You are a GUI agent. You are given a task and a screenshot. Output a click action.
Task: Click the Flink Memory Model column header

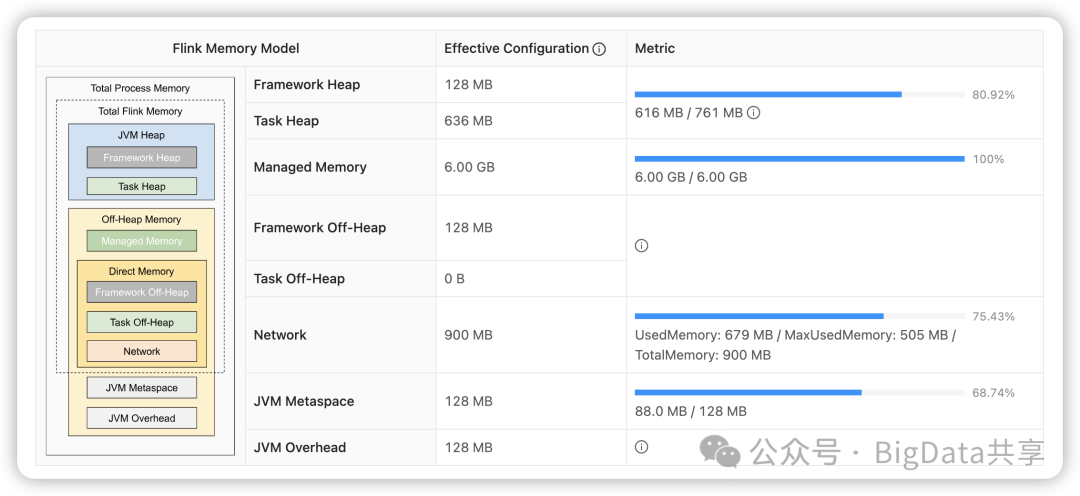[236, 49]
